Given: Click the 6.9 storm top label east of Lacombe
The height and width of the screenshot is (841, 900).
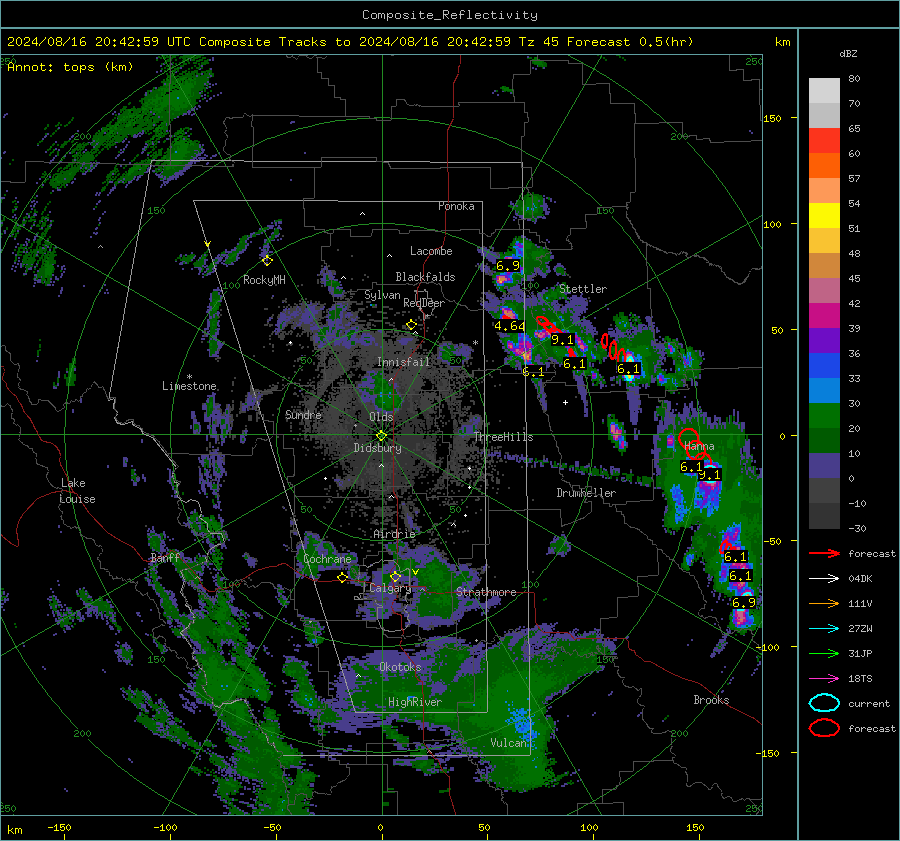Looking at the screenshot, I should (x=508, y=266).
